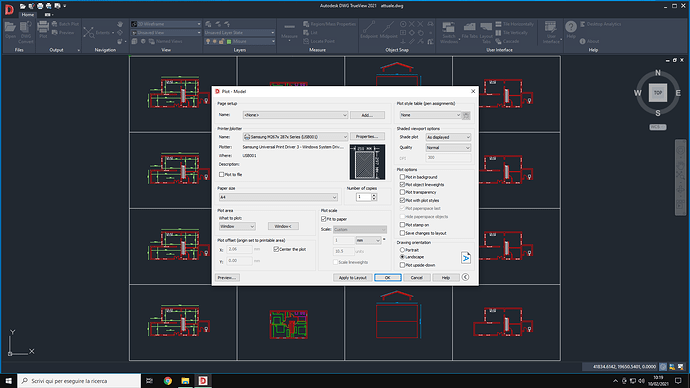Click the Number of copies stepper
690x388 pixels.
tap(374, 197)
